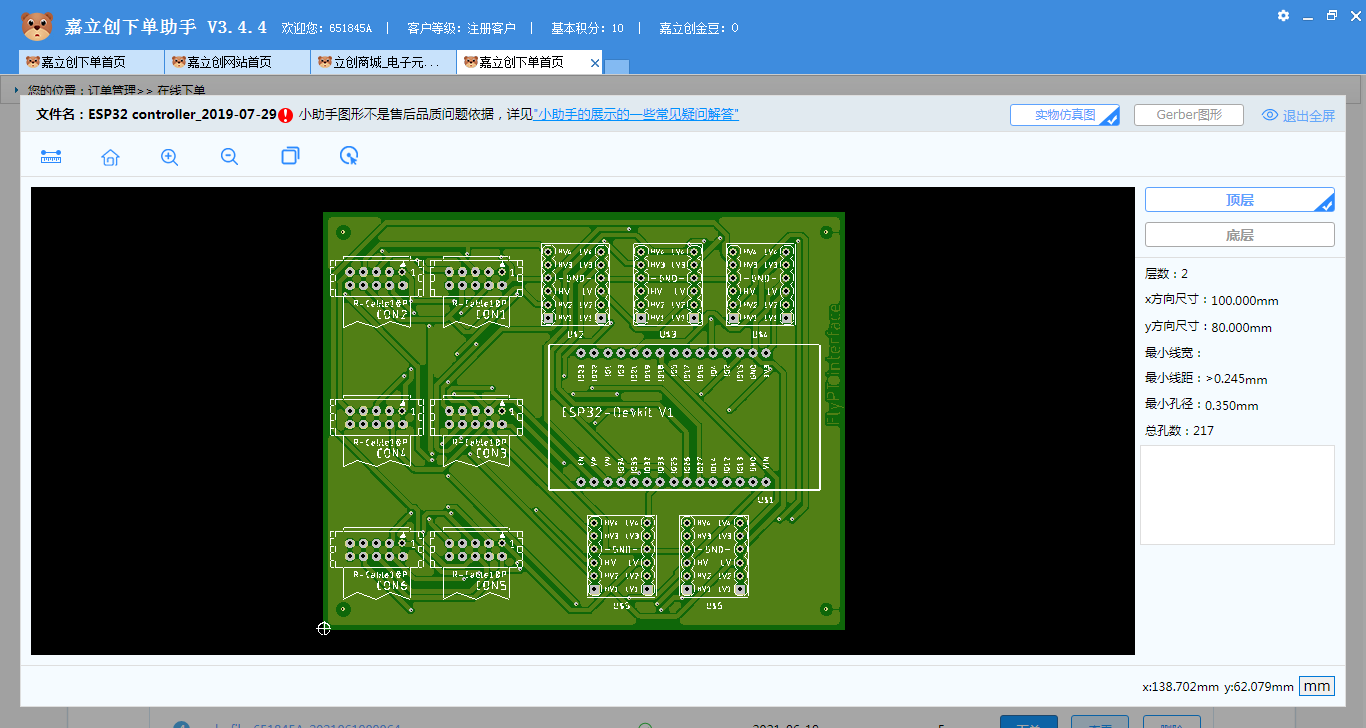
Task: Click the CON4 connector on the PCB
Action: 376,430
